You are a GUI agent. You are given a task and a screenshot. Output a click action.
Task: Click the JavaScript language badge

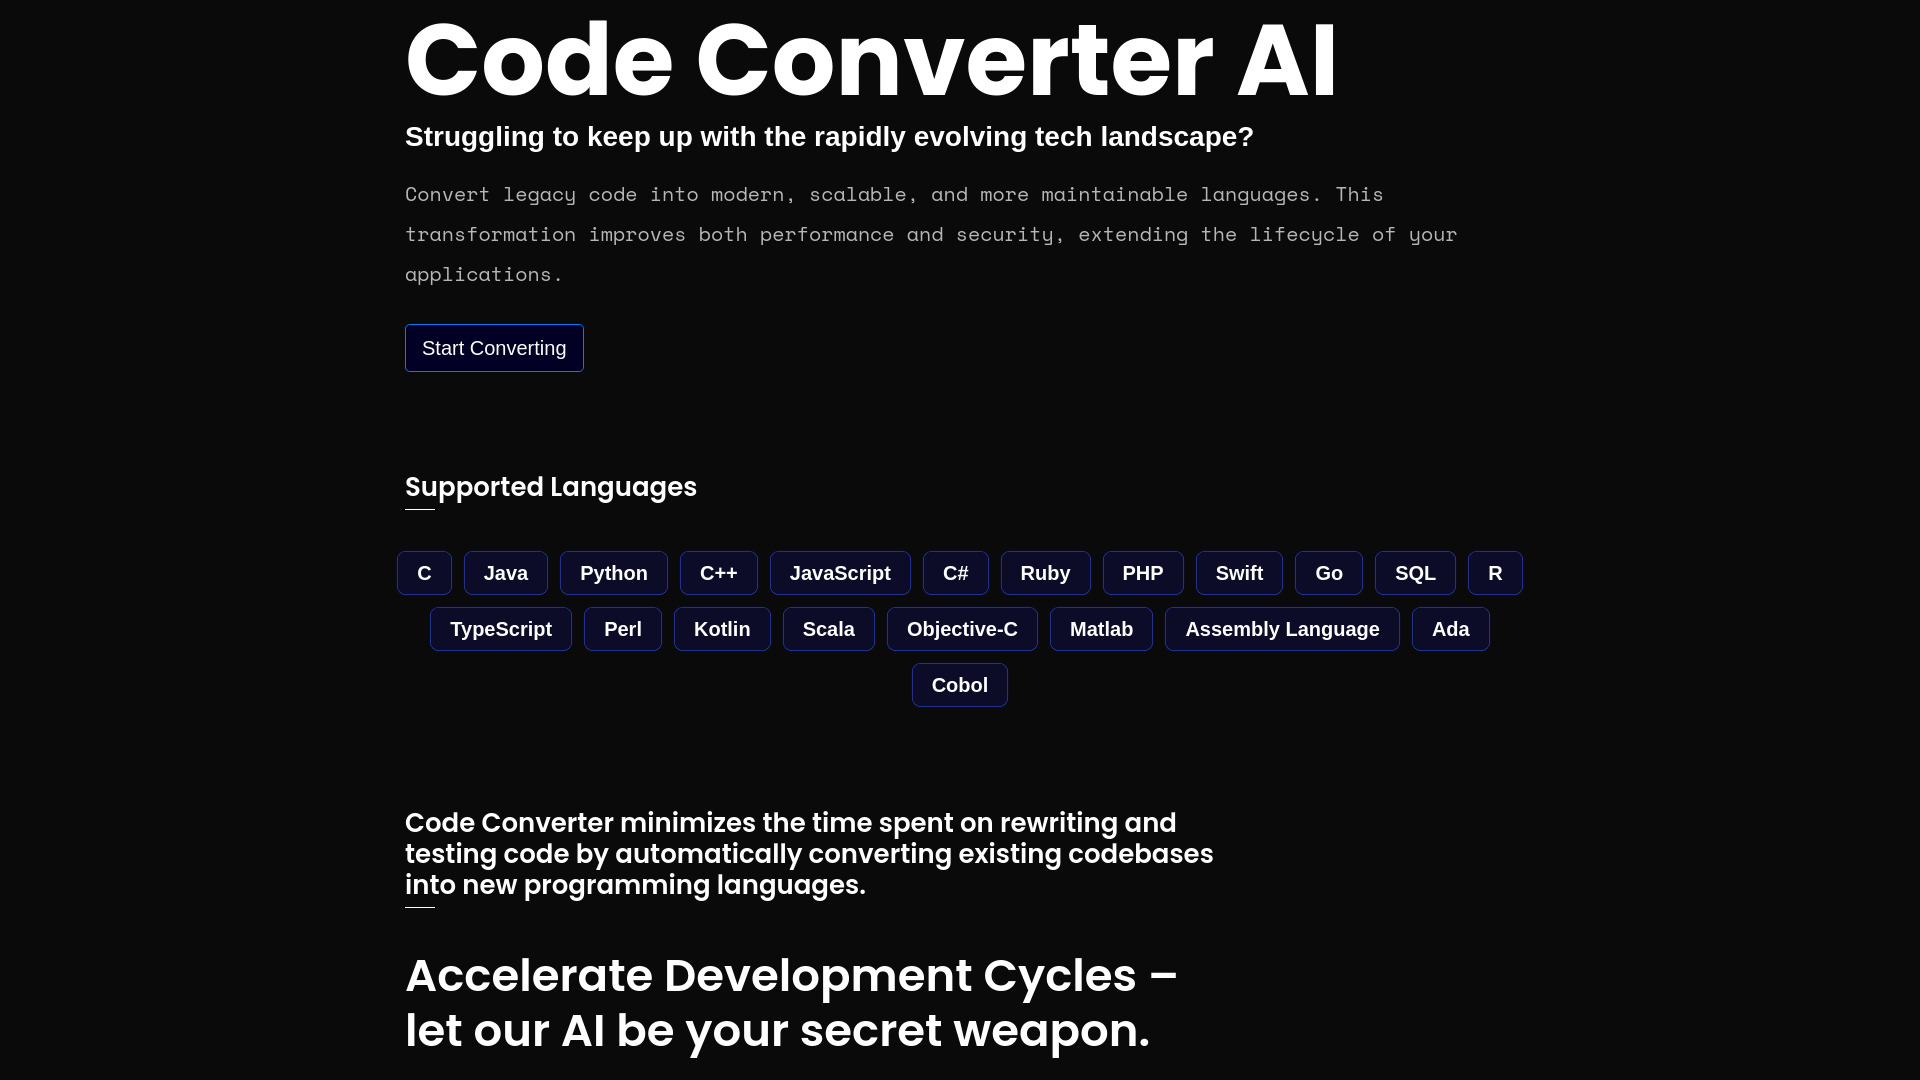[840, 572]
